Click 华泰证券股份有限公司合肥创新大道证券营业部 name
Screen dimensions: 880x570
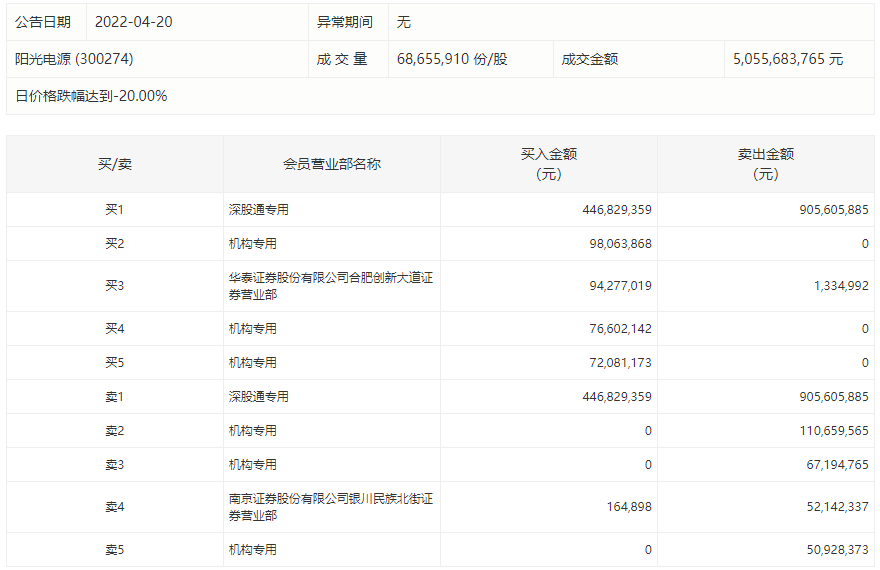pos(331,286)
